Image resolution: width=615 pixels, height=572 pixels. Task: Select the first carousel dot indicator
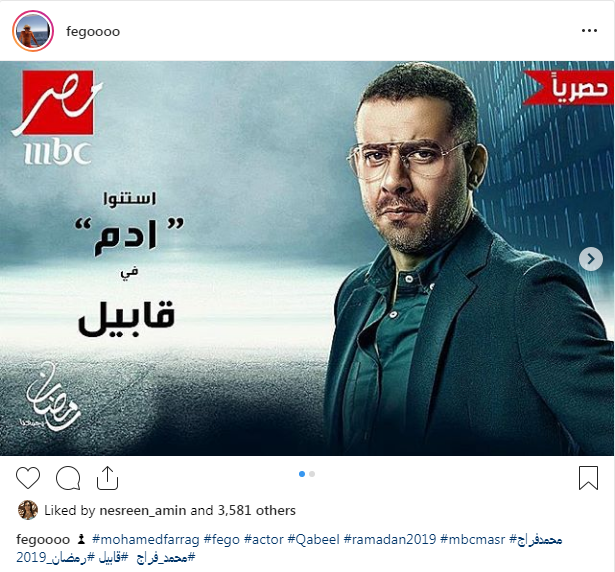[302, 474]
